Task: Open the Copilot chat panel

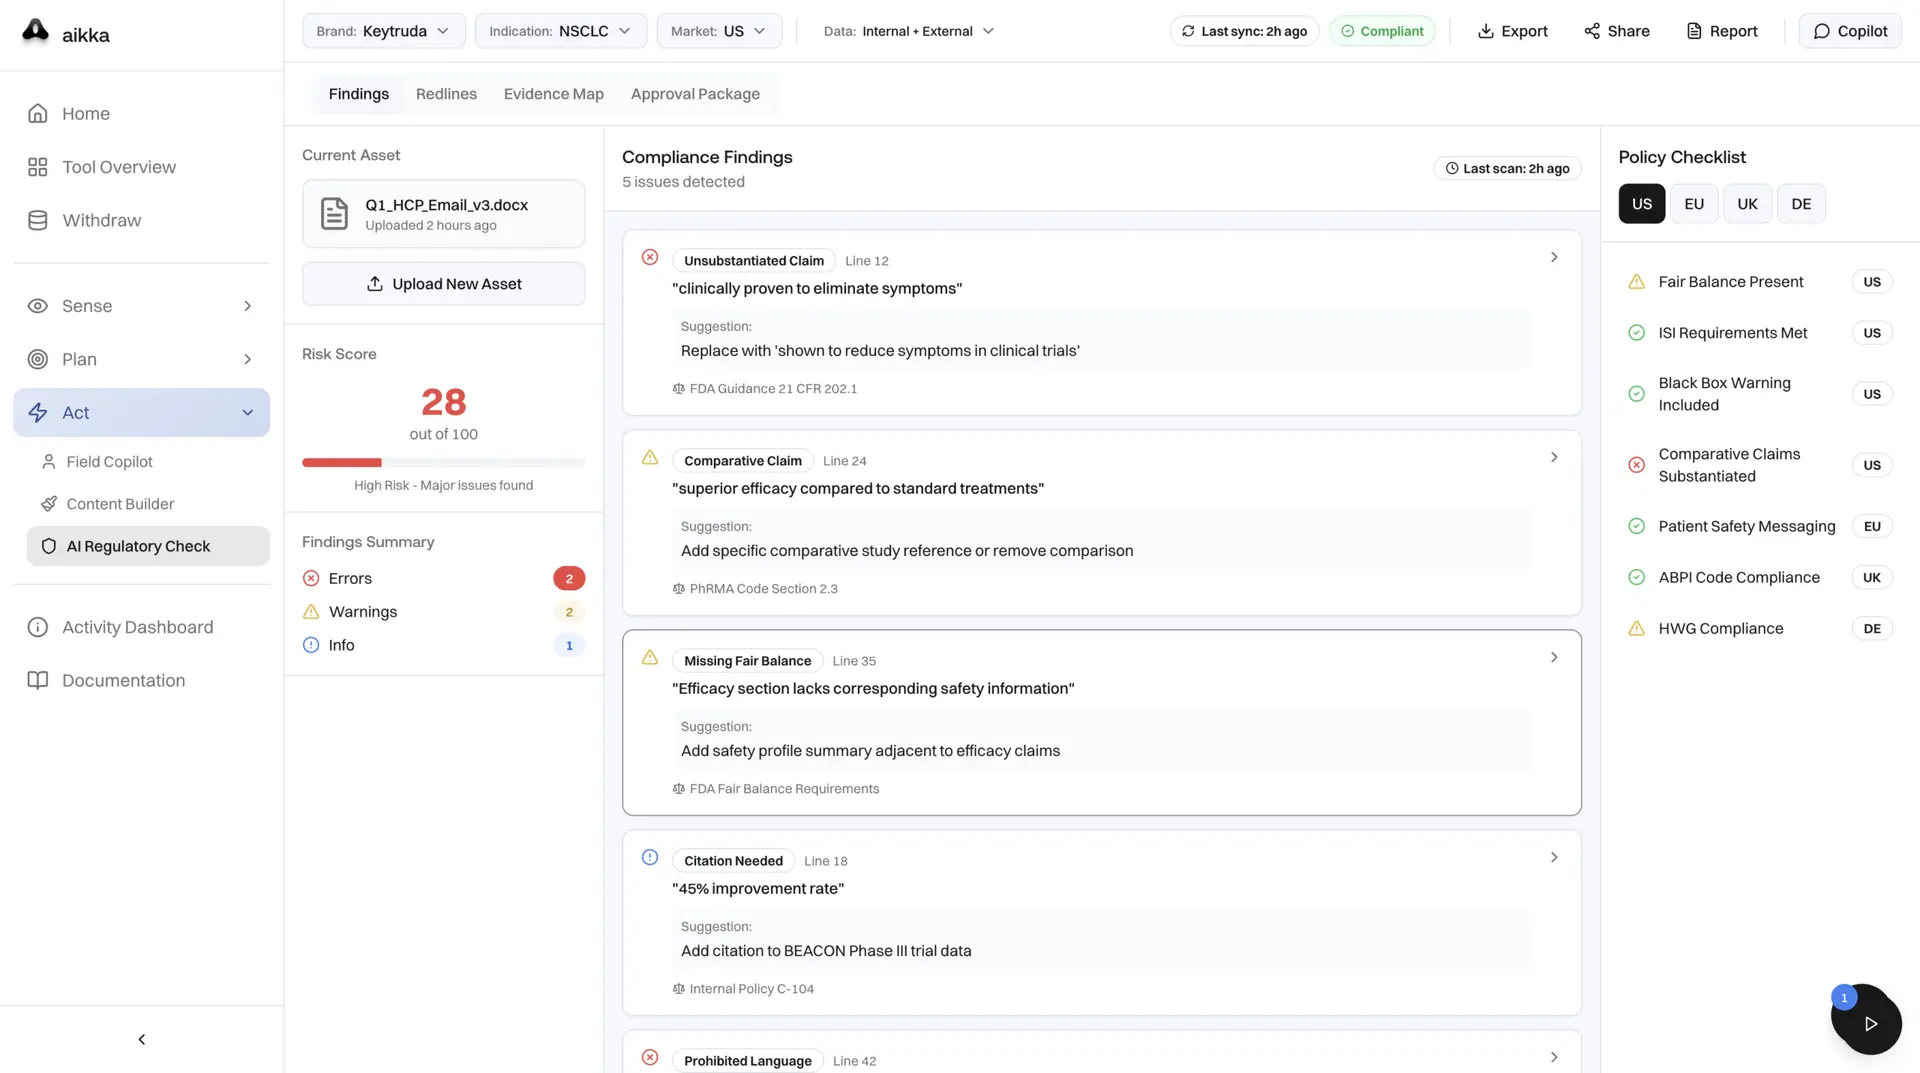Action: coord(1850,31)
